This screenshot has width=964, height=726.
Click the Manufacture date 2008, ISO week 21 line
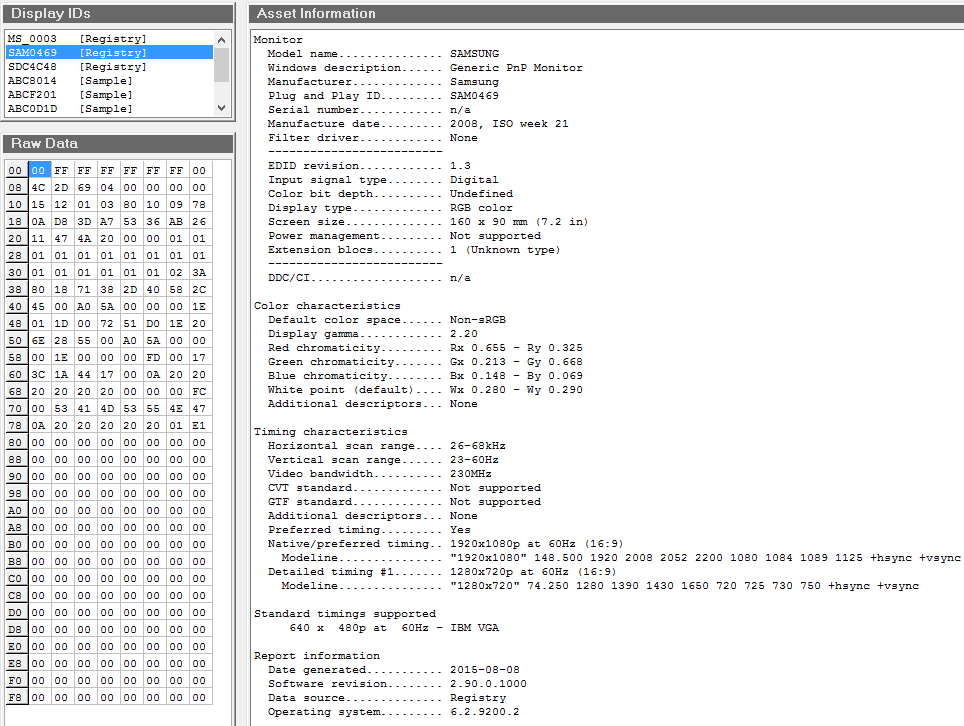418,124
